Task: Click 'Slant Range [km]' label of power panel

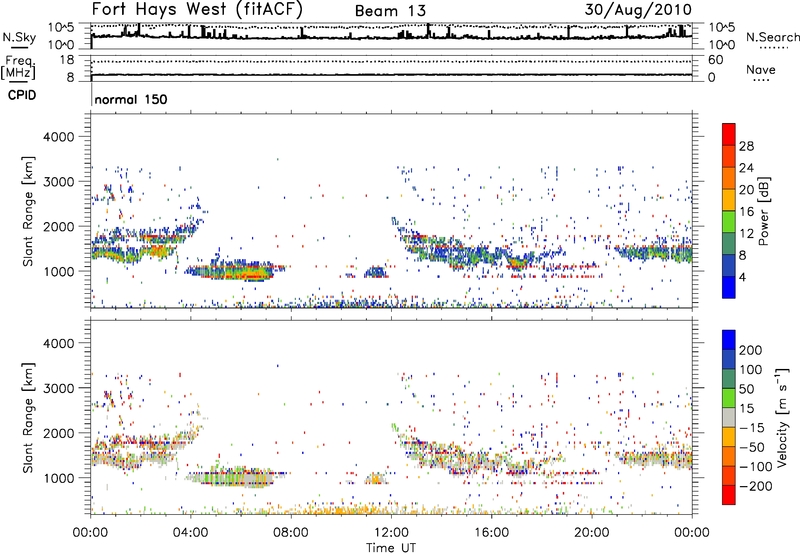Action: coord(28,211)
